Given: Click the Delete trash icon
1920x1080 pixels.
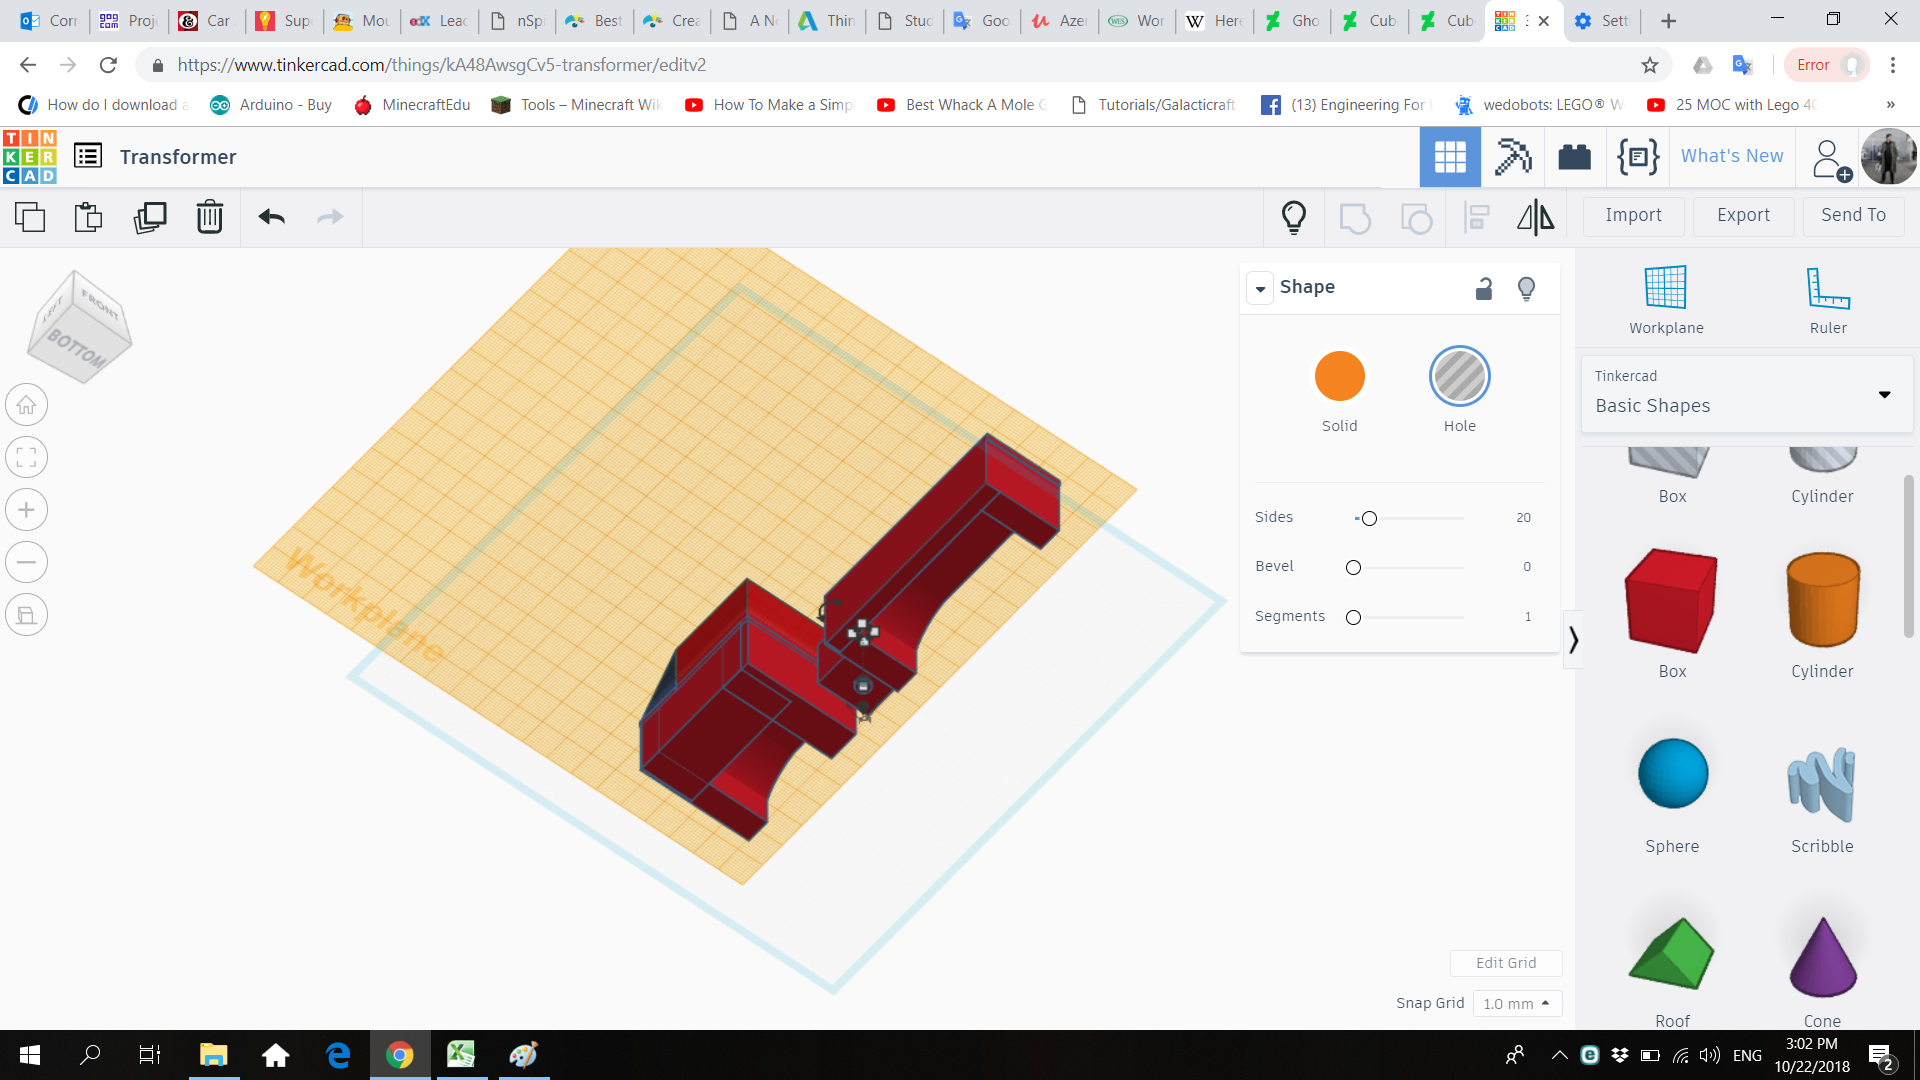Looking at the screenshot, I should click(x=210, y=216).
